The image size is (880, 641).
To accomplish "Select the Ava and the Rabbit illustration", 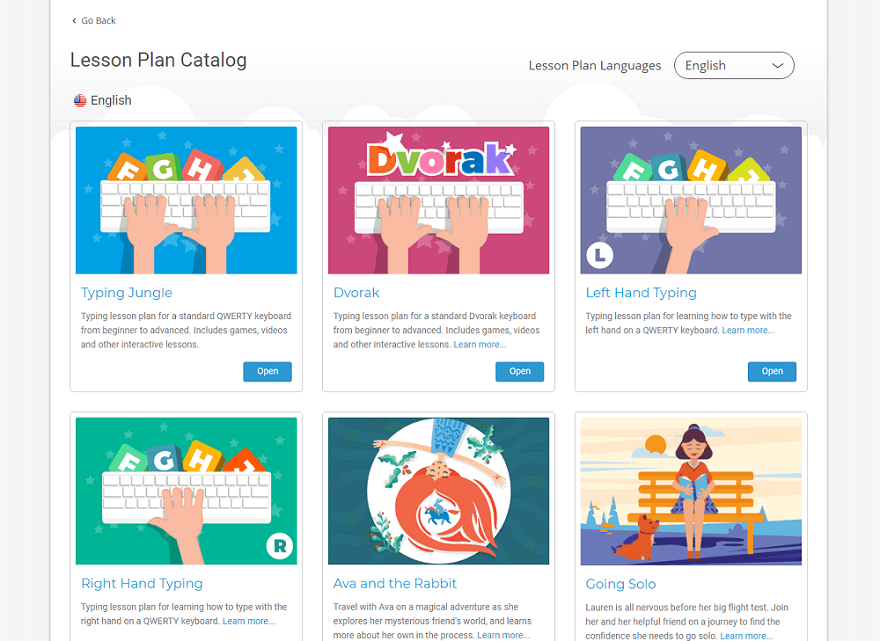I will click(439, 491).
